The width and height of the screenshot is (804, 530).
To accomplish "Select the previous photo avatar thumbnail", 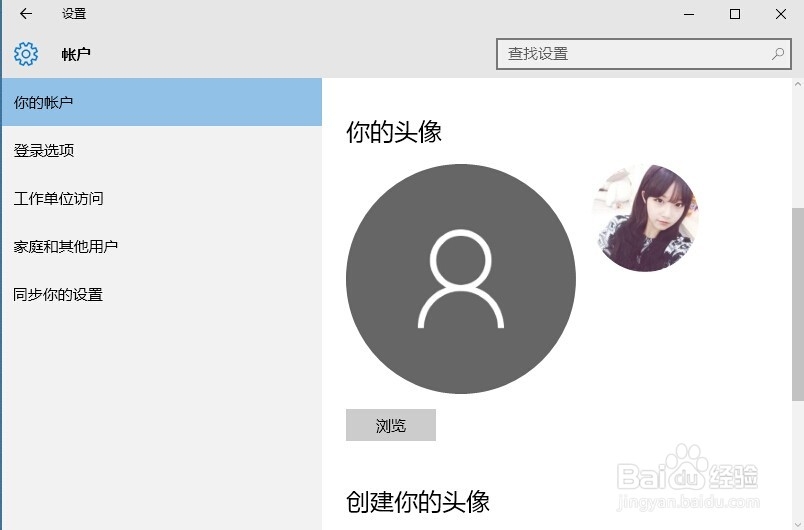I will [646, 218].
